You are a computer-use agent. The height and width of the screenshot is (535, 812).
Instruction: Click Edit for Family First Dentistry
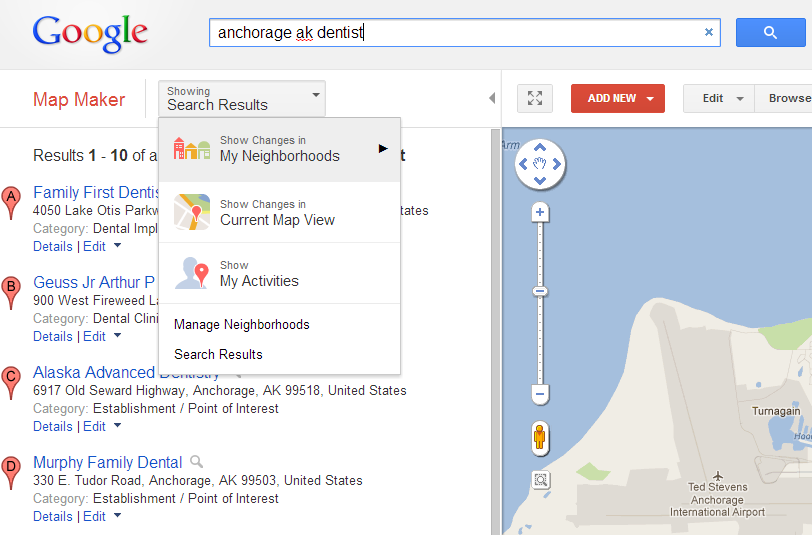pos(94,247)
